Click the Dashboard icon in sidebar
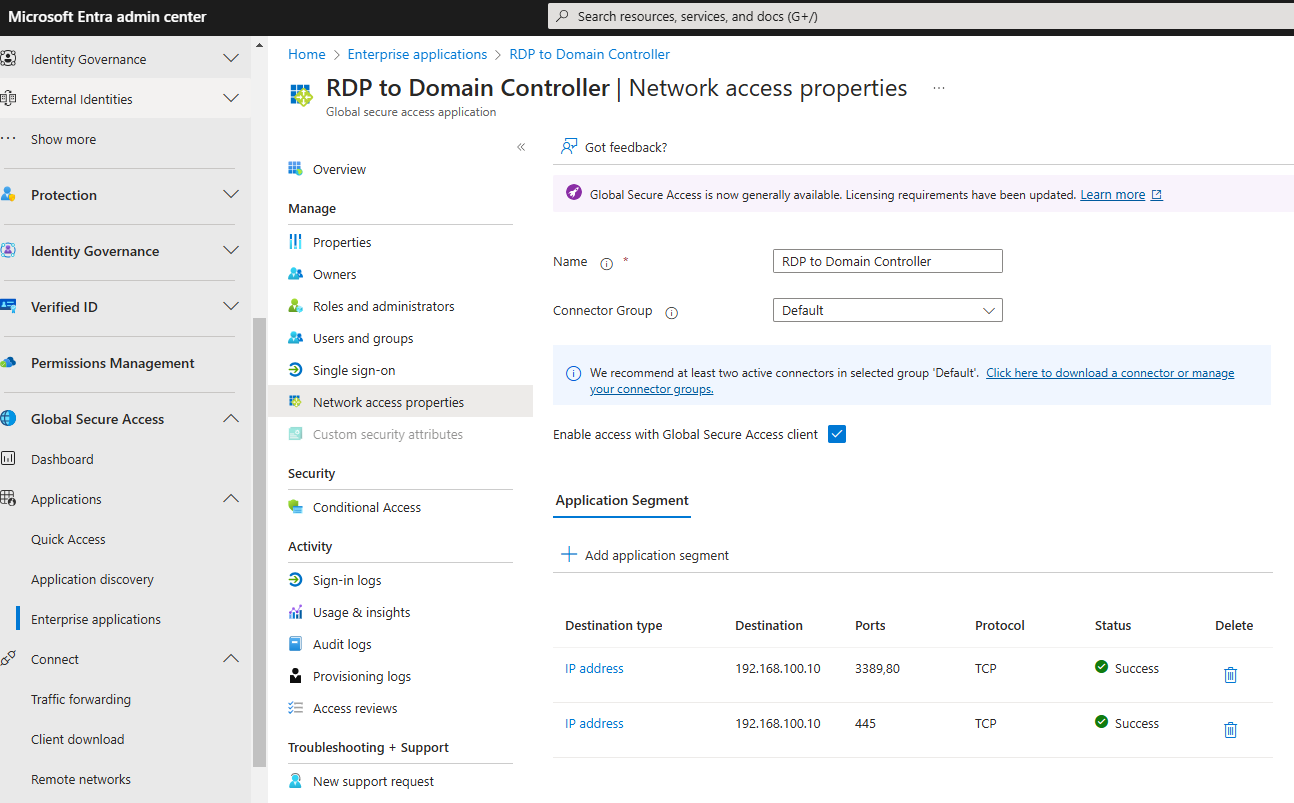The image size is (1294, 803). (8, 459)
